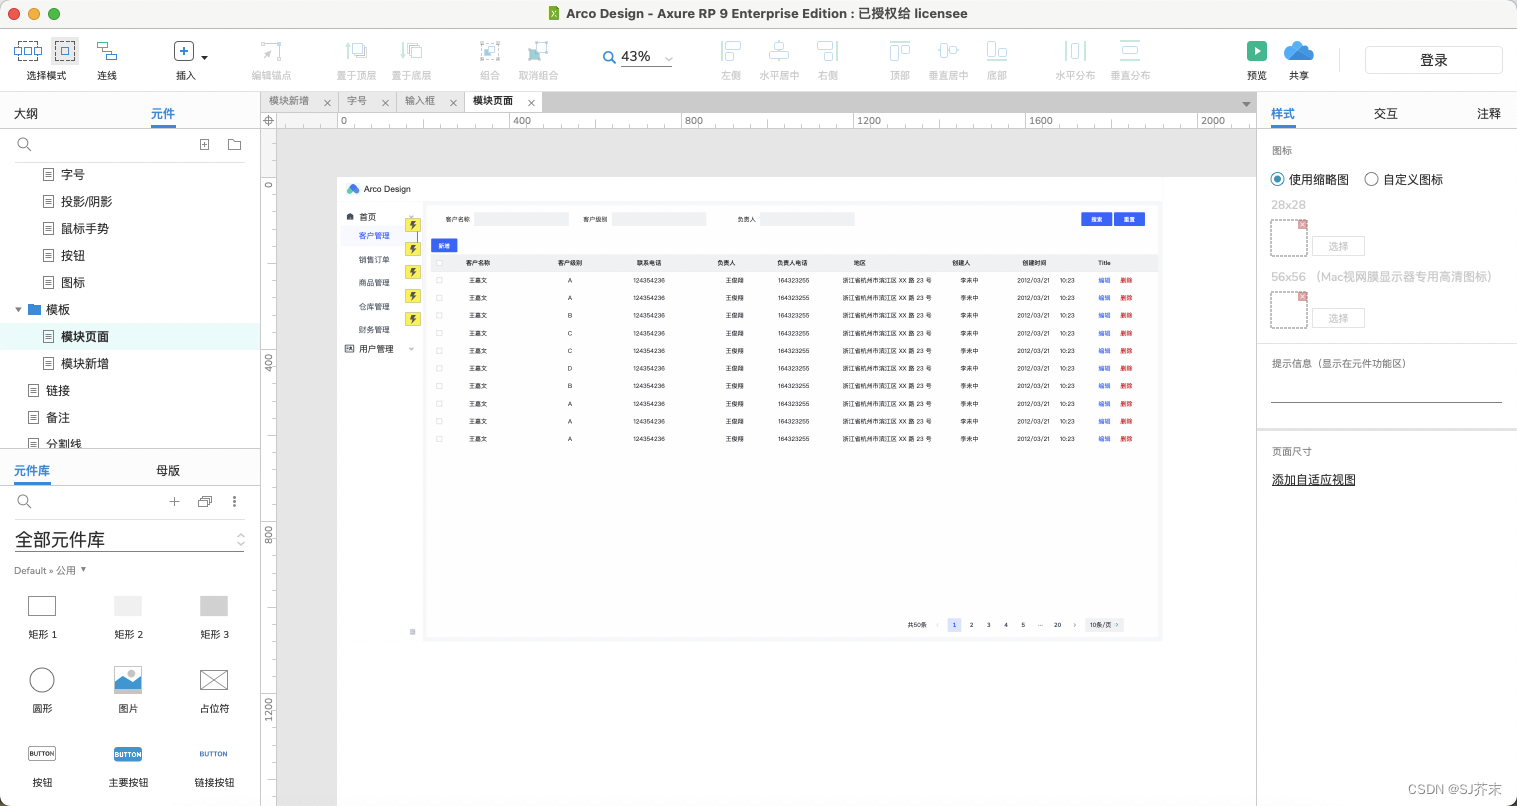Open the 输入框 canvas tab
This screenshot has height=806, width=1517.
pos(420,101)
